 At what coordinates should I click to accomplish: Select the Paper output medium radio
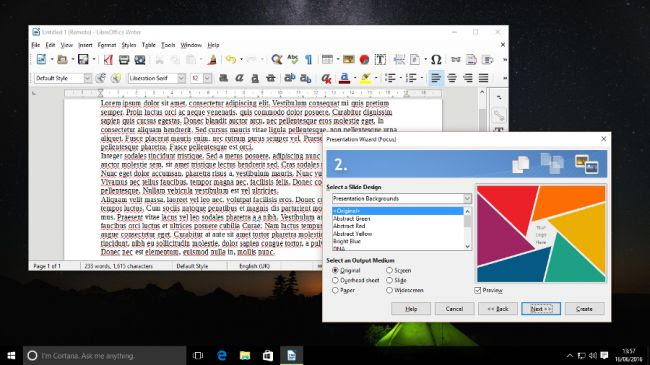(335, 290)
